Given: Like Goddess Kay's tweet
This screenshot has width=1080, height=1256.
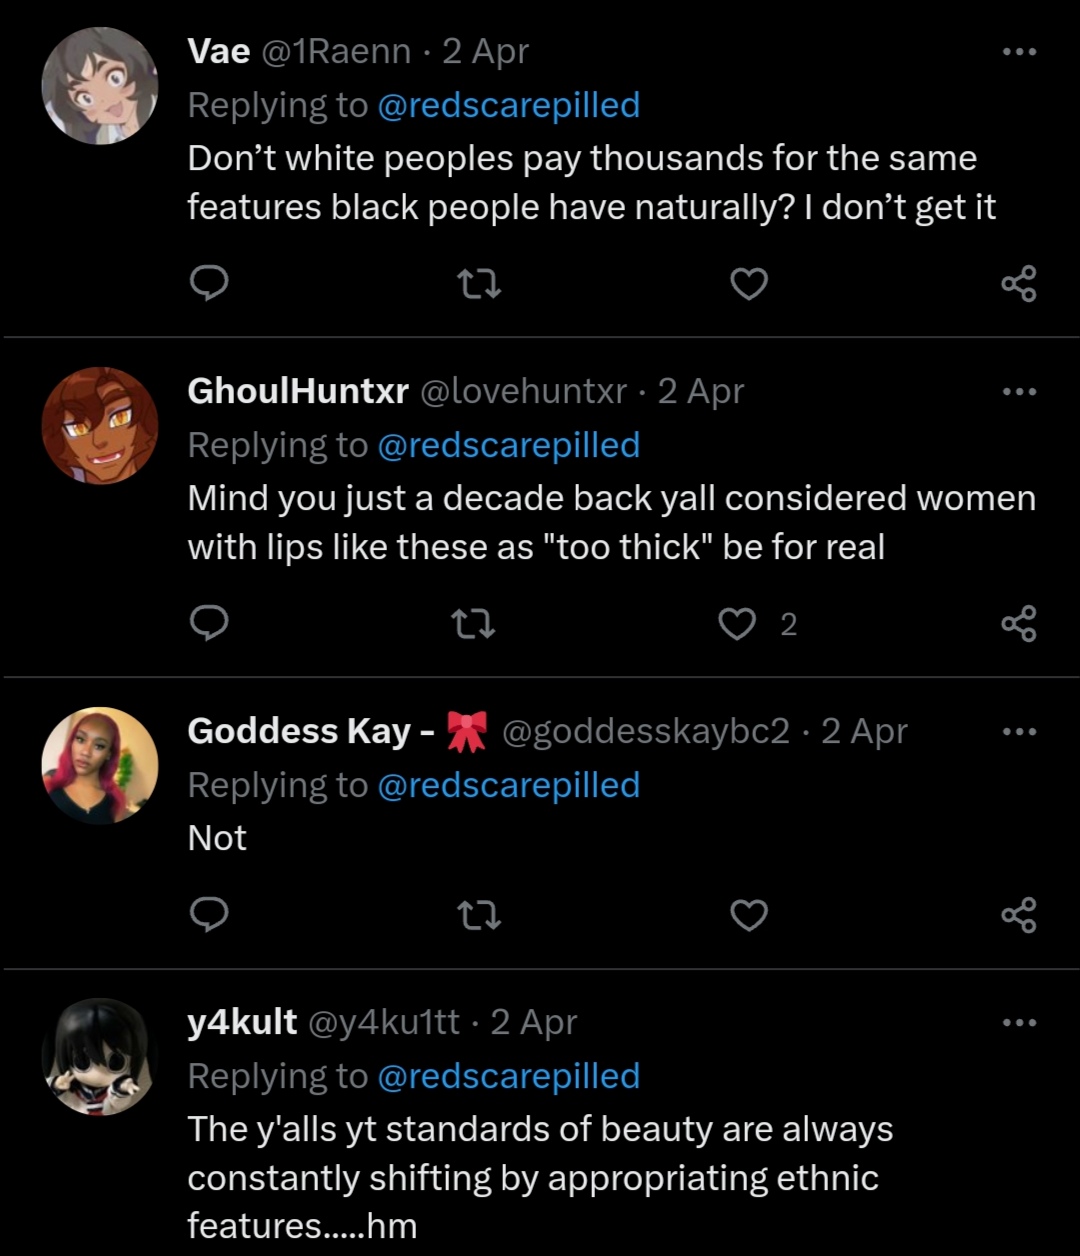Looking at the screenshot, I should [x=748, y=915].
